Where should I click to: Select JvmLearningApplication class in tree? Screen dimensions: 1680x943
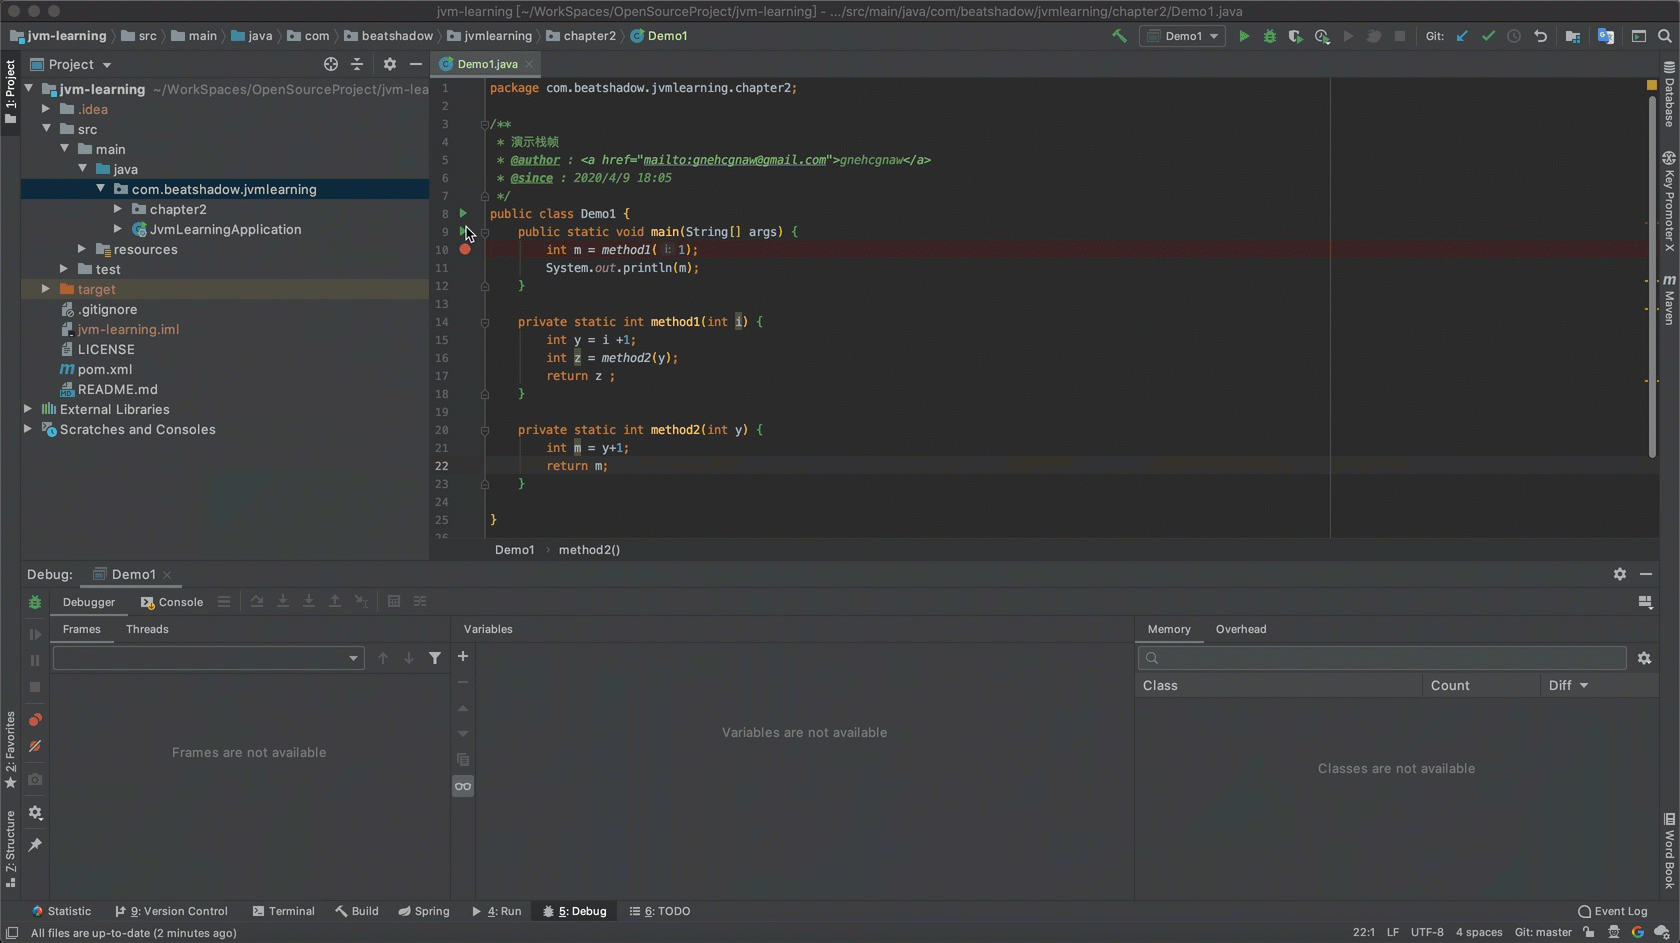pos(225,229)
